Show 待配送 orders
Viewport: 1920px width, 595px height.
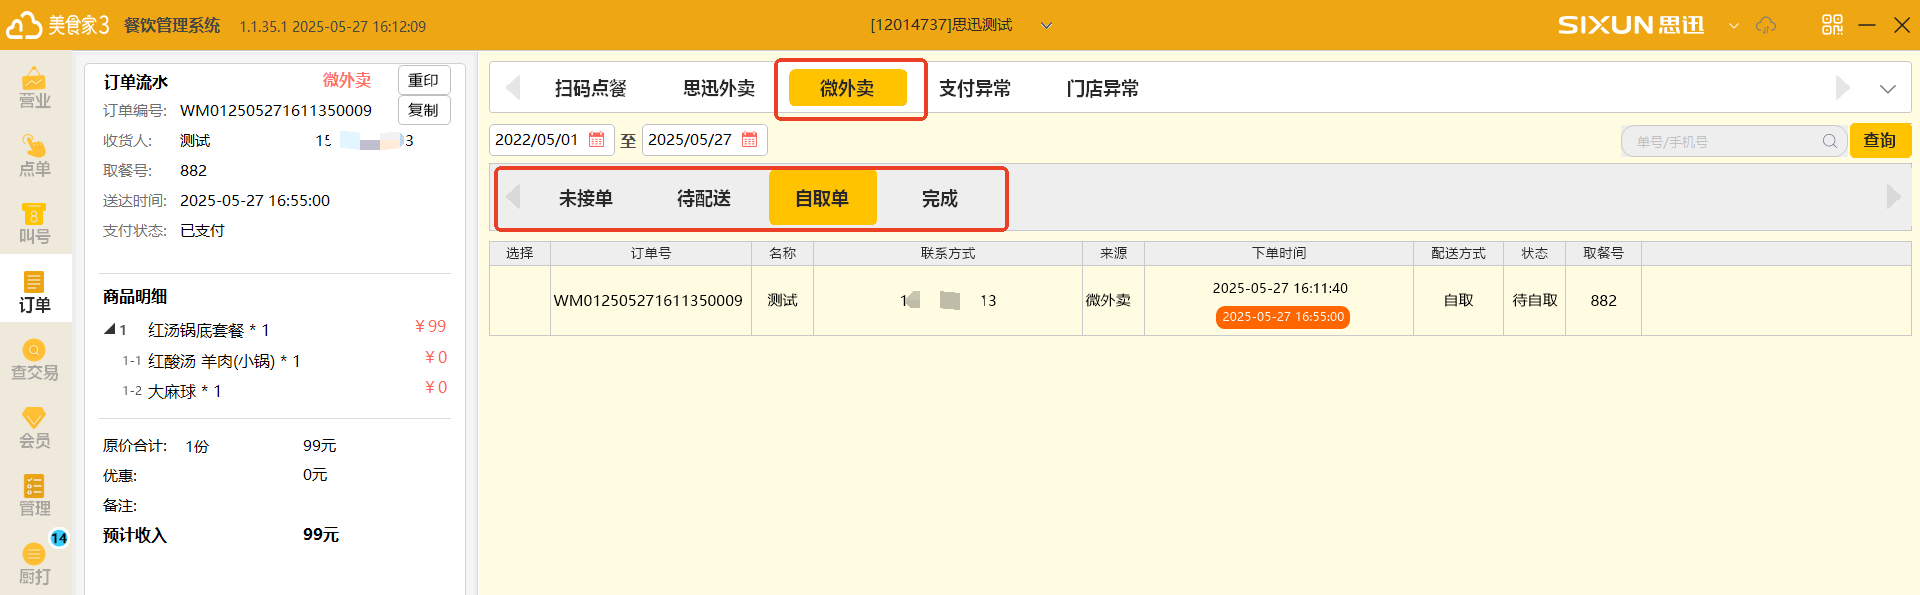[x=704, y=198]
